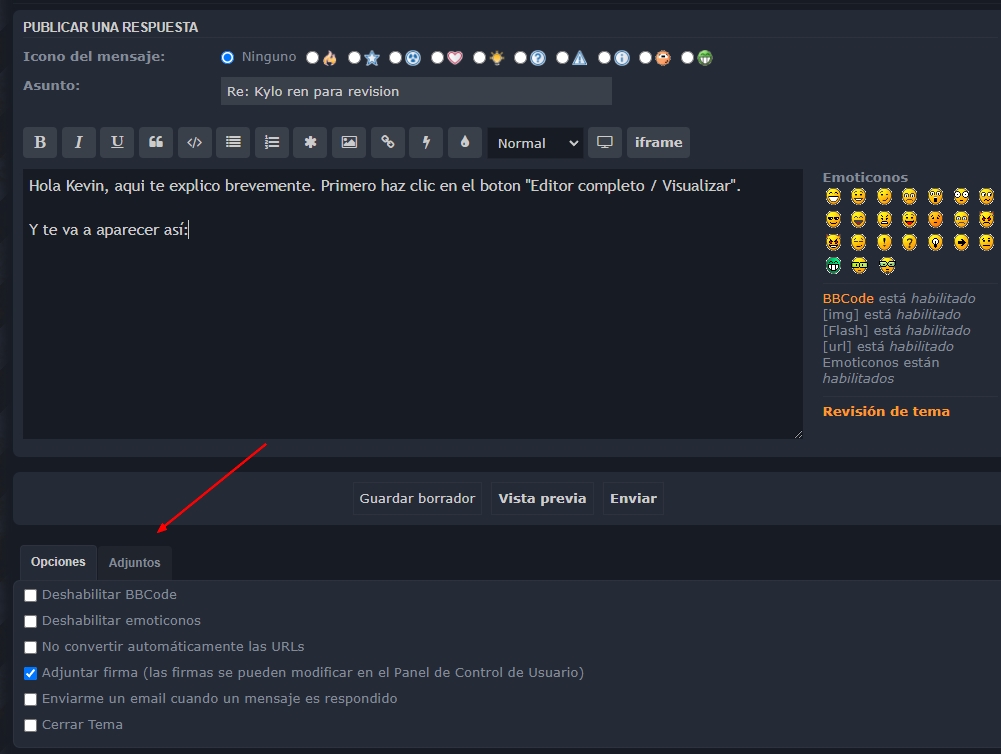
Task: Select the Opciones tab
Action: [58, 562]
